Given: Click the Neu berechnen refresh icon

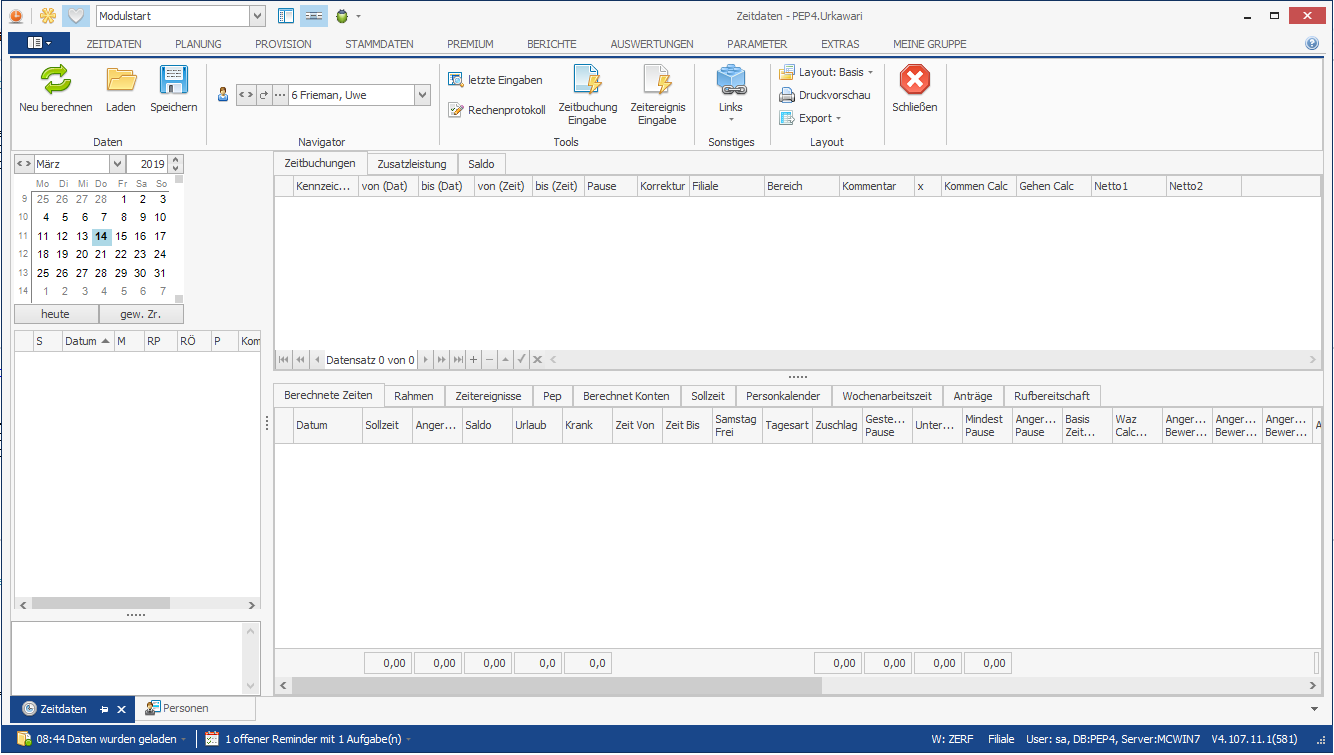Looking at the screenshot, I should point(55,80).
